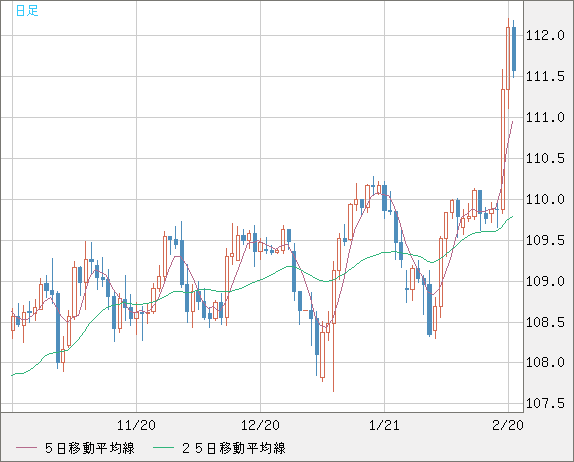Click the 2/20 date axis label
This screenshot has height=462, width=574.
[x=508, y=425]
